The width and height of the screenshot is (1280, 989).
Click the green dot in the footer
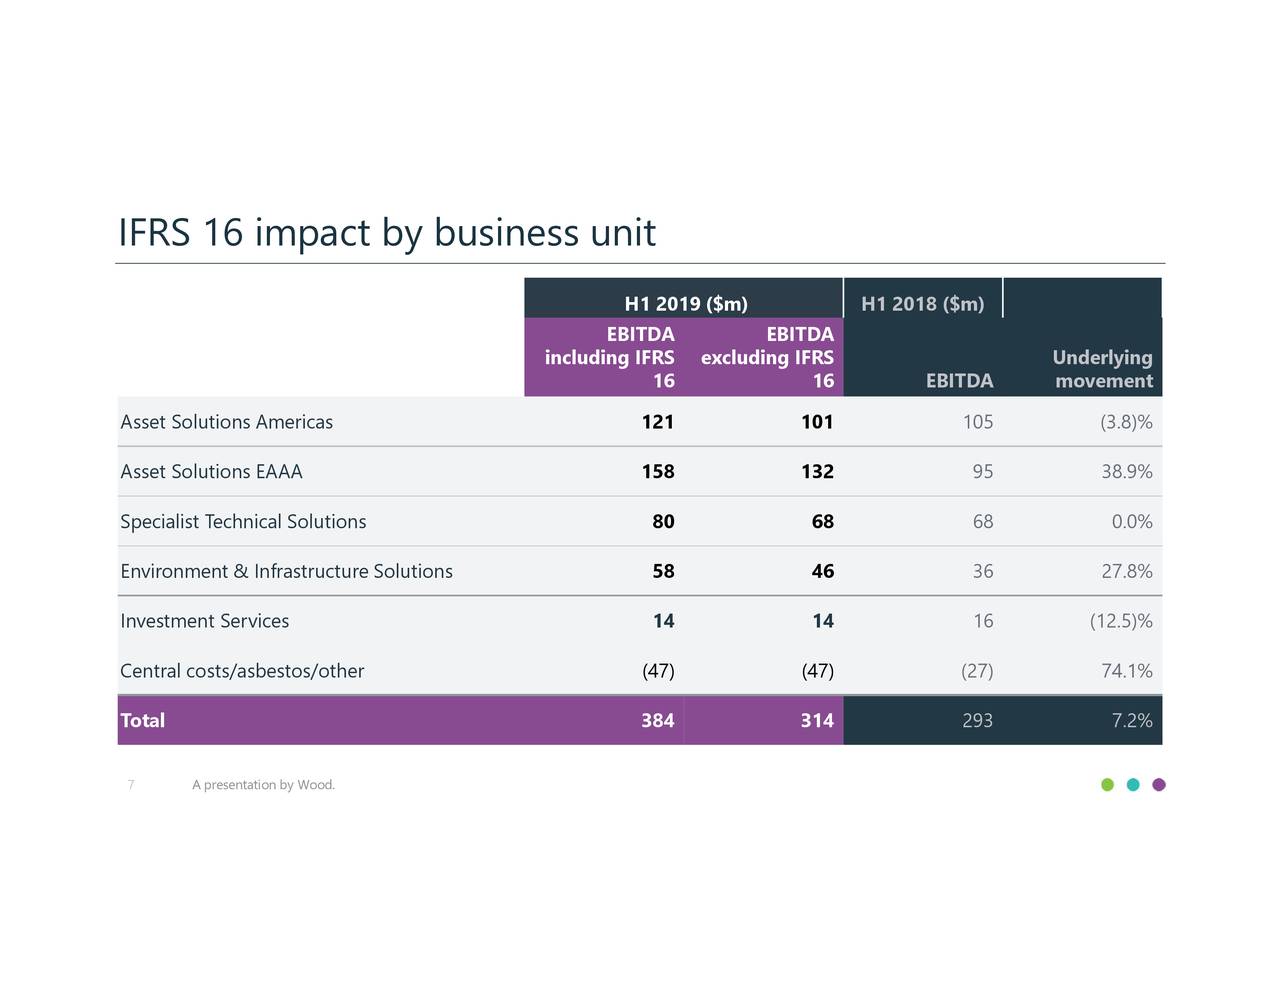tap(1107, 784)
